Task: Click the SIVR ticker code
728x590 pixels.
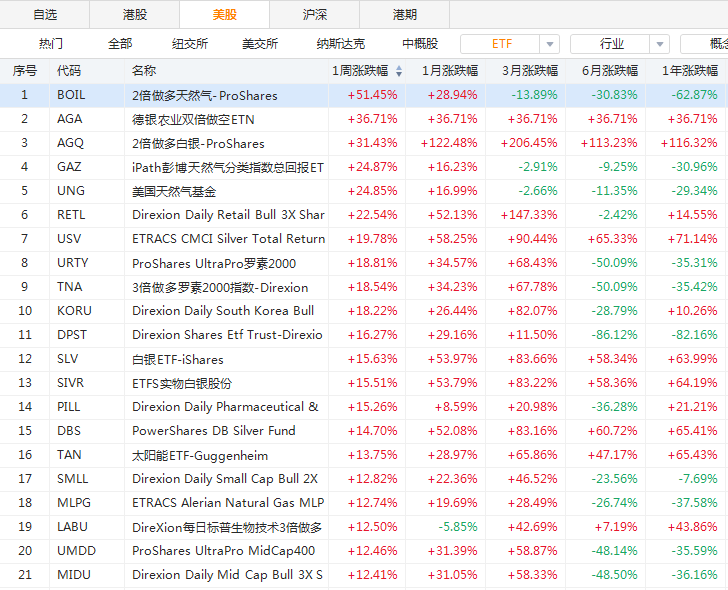Action: click(x=70, y=383)
